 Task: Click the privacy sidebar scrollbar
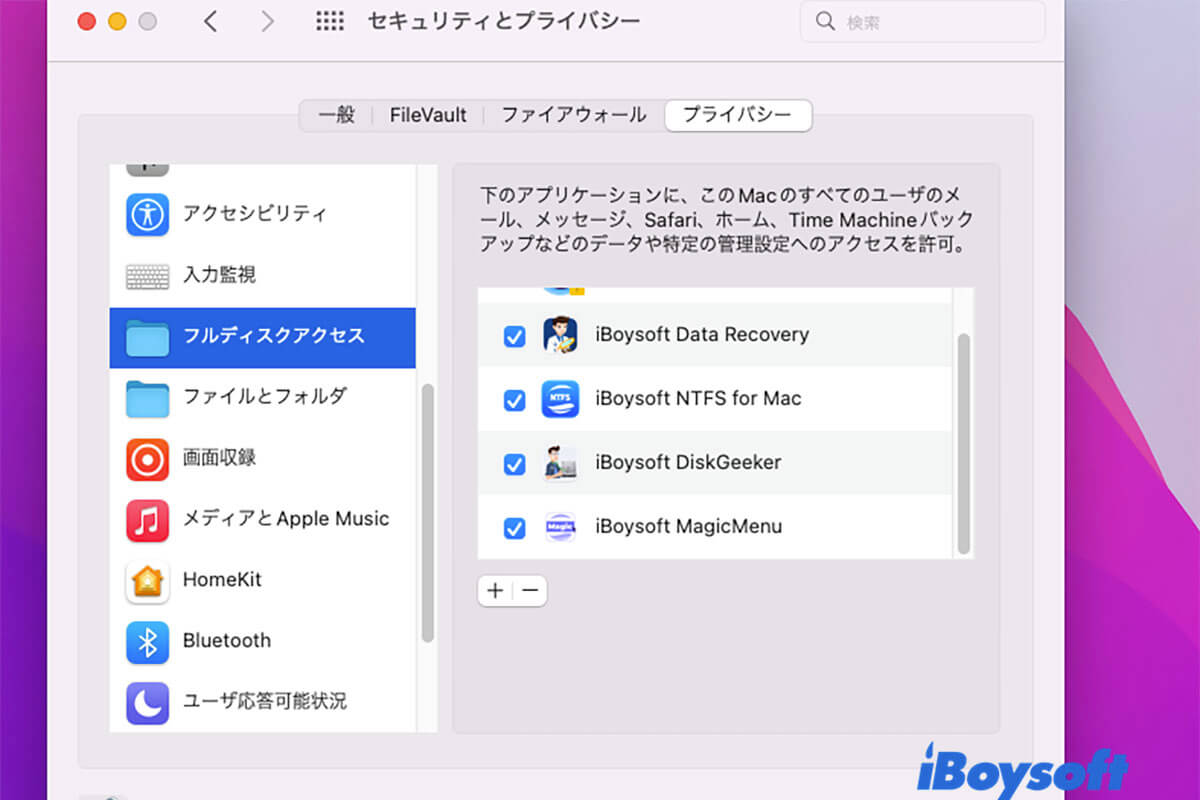tap(428, 512)
